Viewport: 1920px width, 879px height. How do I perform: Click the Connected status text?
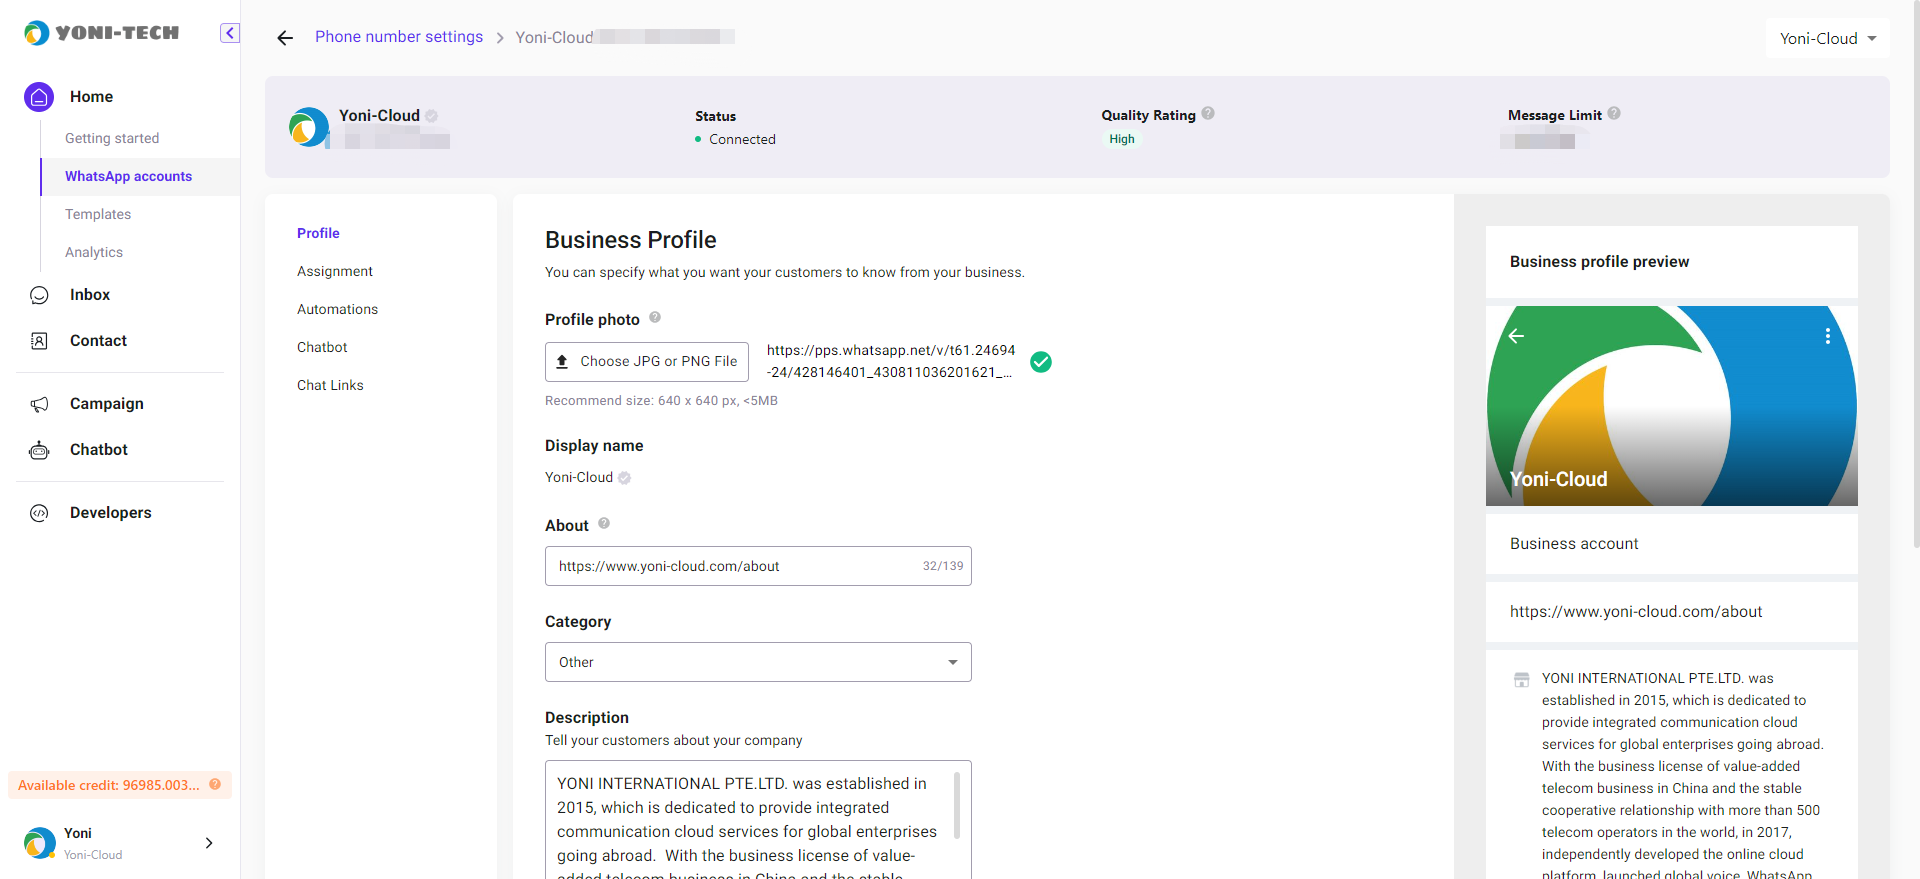(x=742, y=139)
